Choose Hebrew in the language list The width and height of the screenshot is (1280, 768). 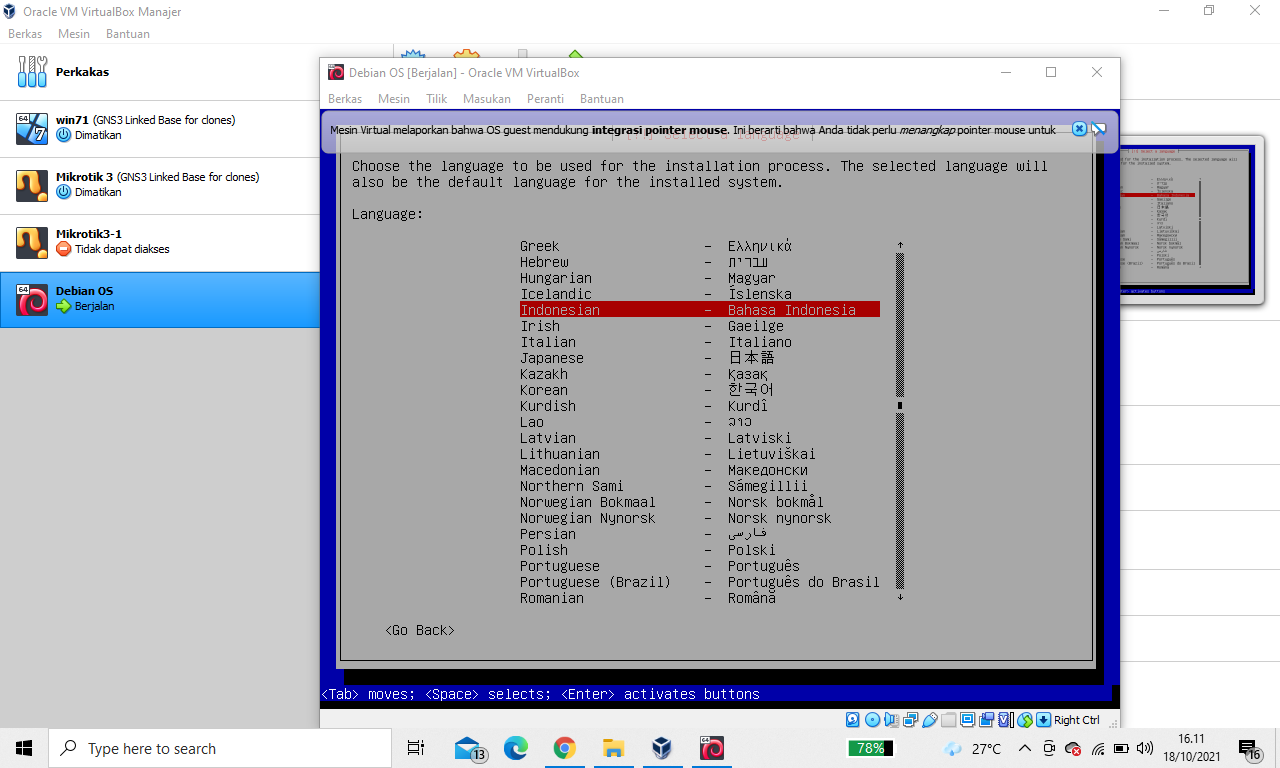coord(699,262)
